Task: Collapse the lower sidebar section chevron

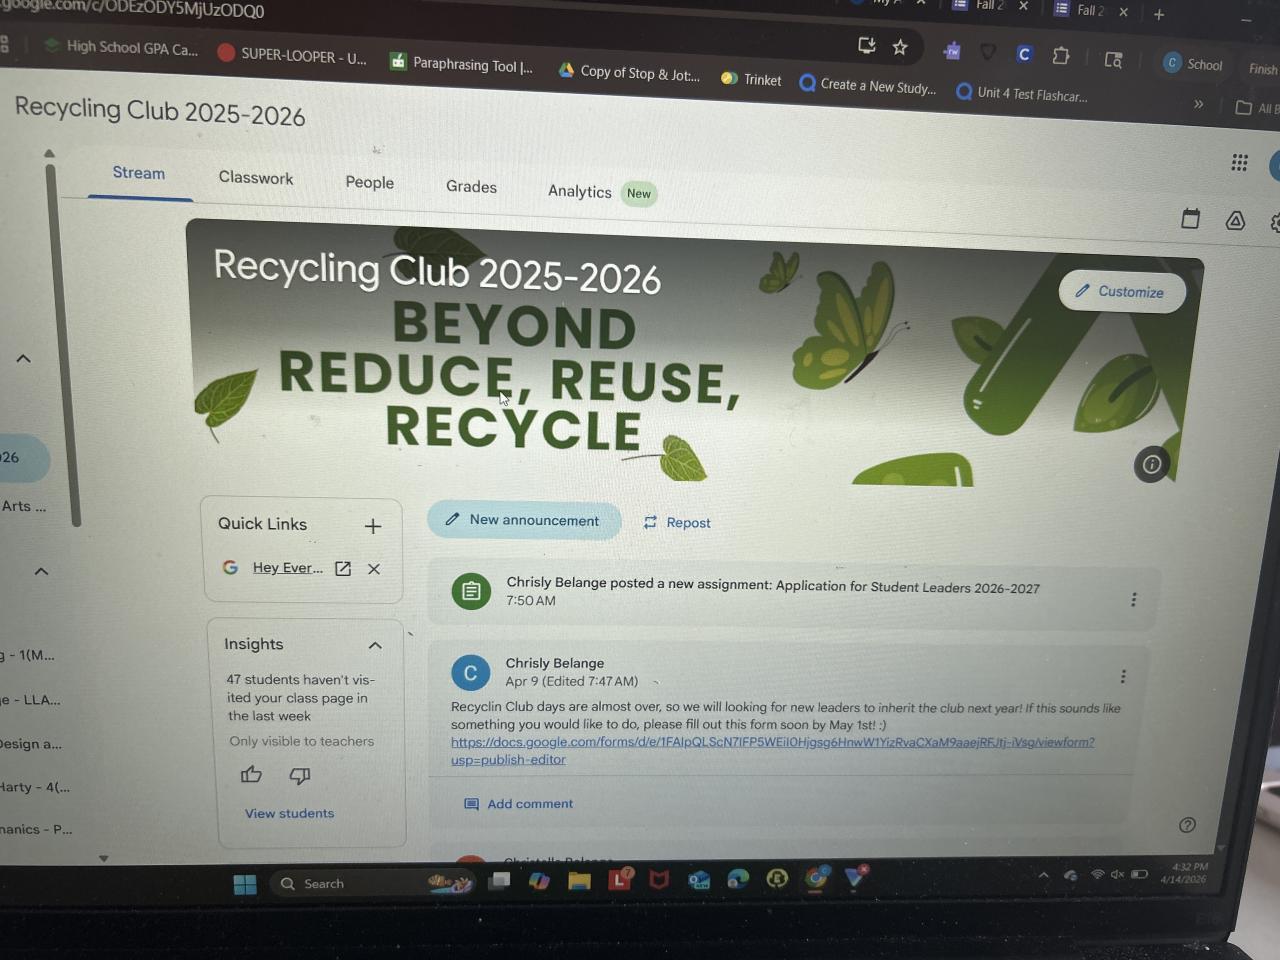Action: pos(41,571)
